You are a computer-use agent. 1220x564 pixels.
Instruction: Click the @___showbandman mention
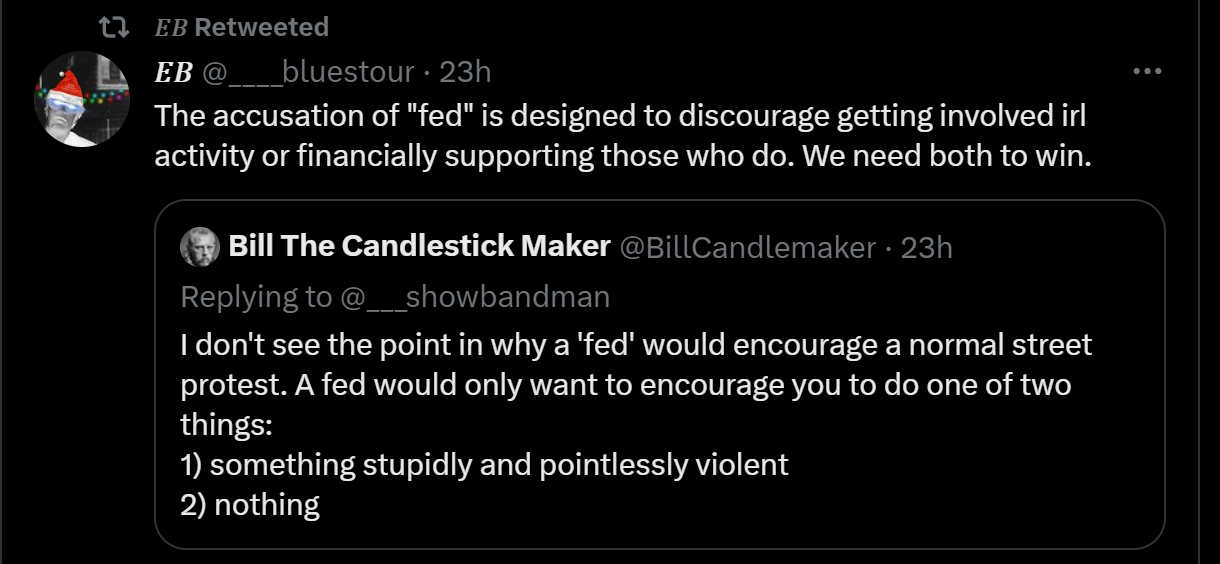click(x=475, y=296)
